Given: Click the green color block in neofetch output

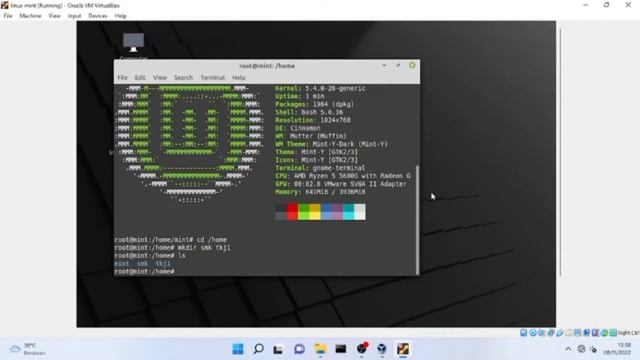Looking at the screenshot, I should point(304,212).
